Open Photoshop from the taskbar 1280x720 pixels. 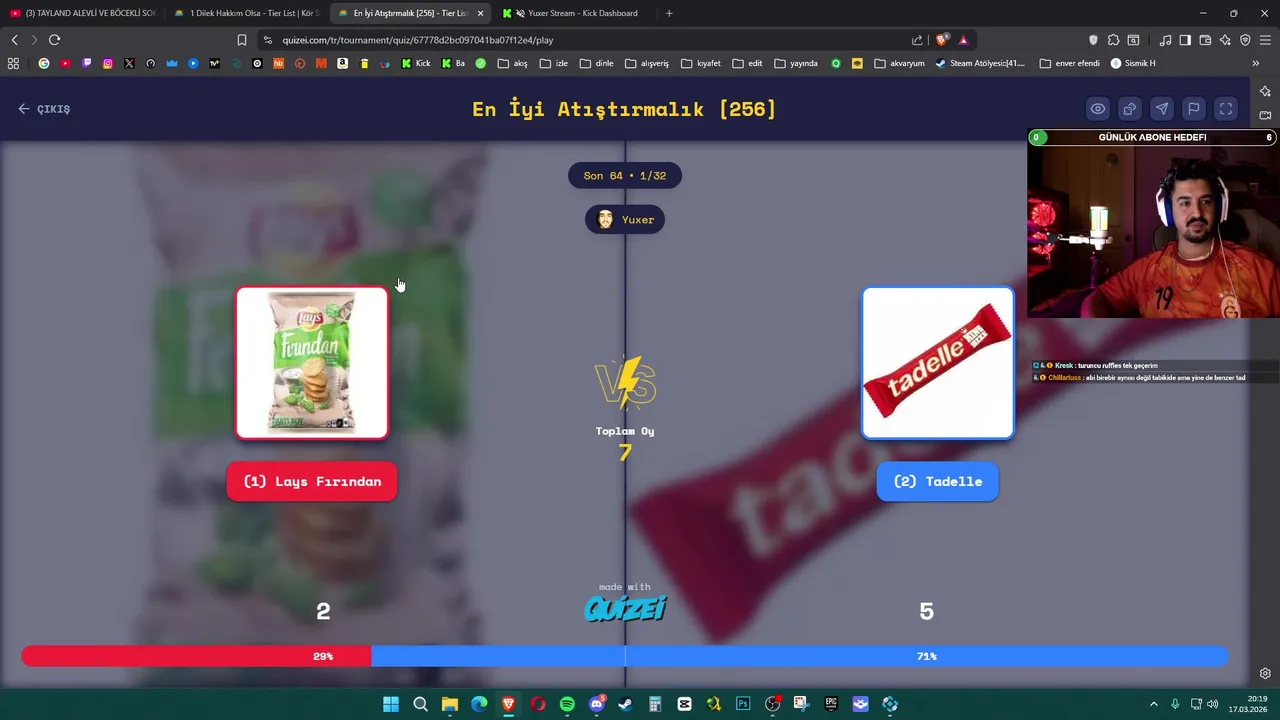pos(743,704)
